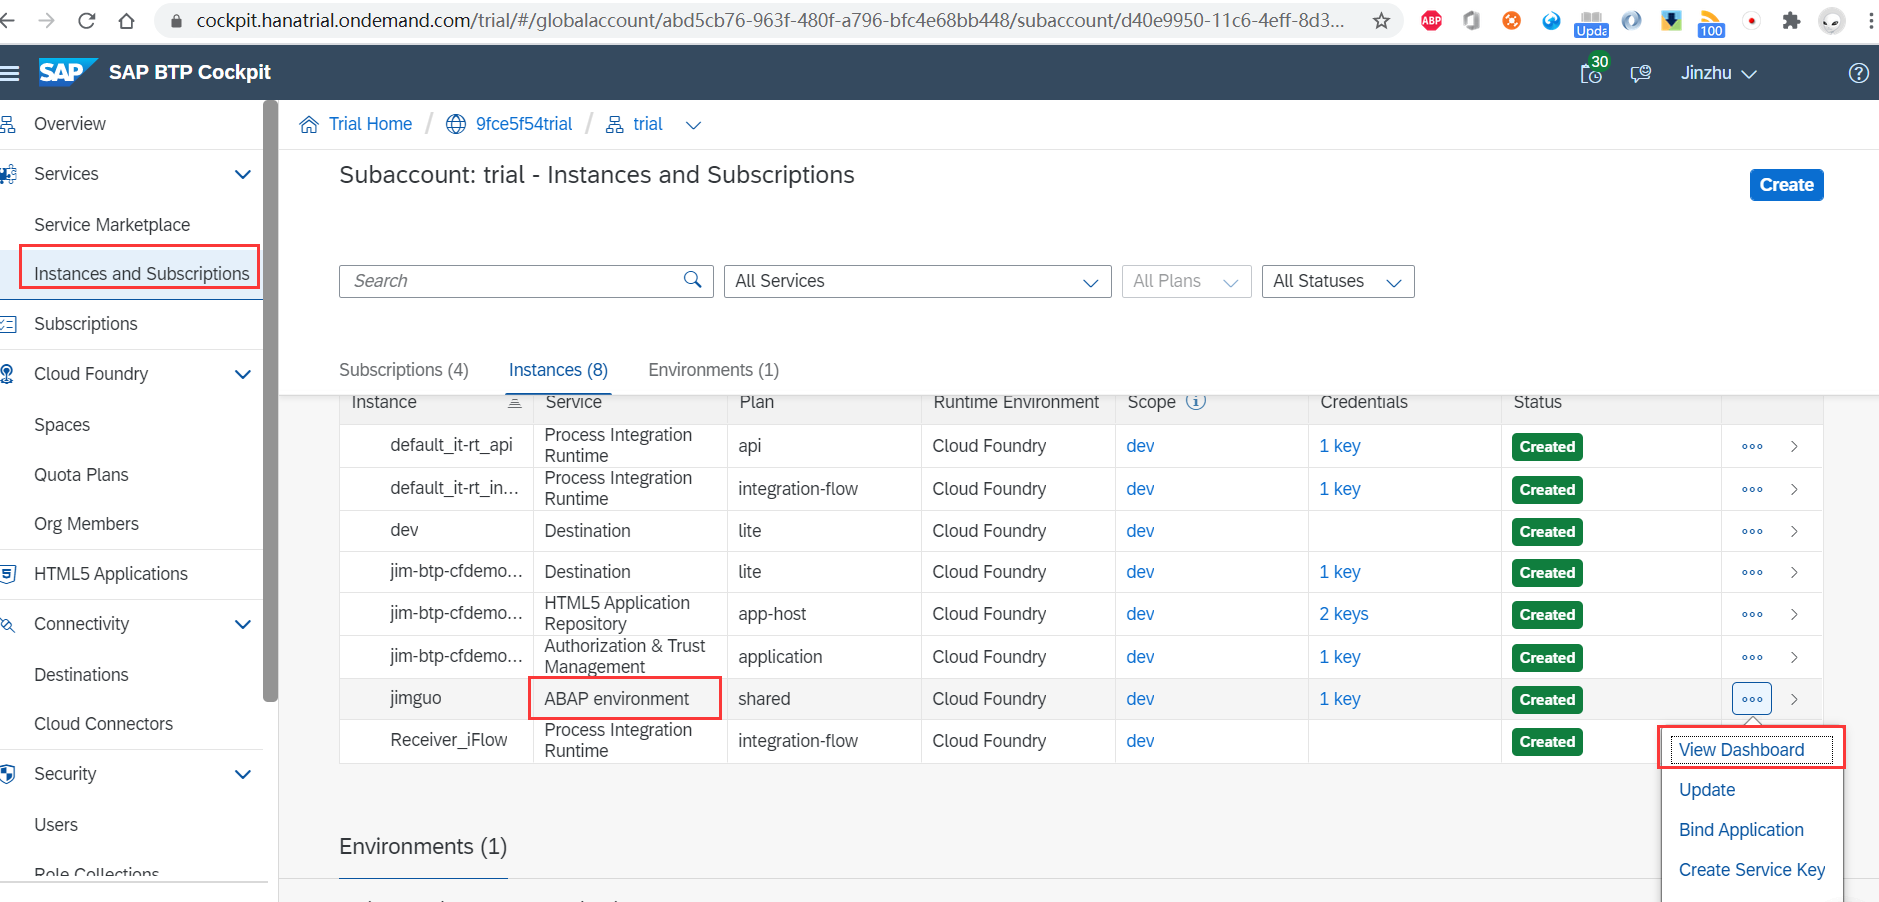The image size is (1879, 902).
Task: Open the All Statuses dropdown
Action: (x=1337, y=281)
